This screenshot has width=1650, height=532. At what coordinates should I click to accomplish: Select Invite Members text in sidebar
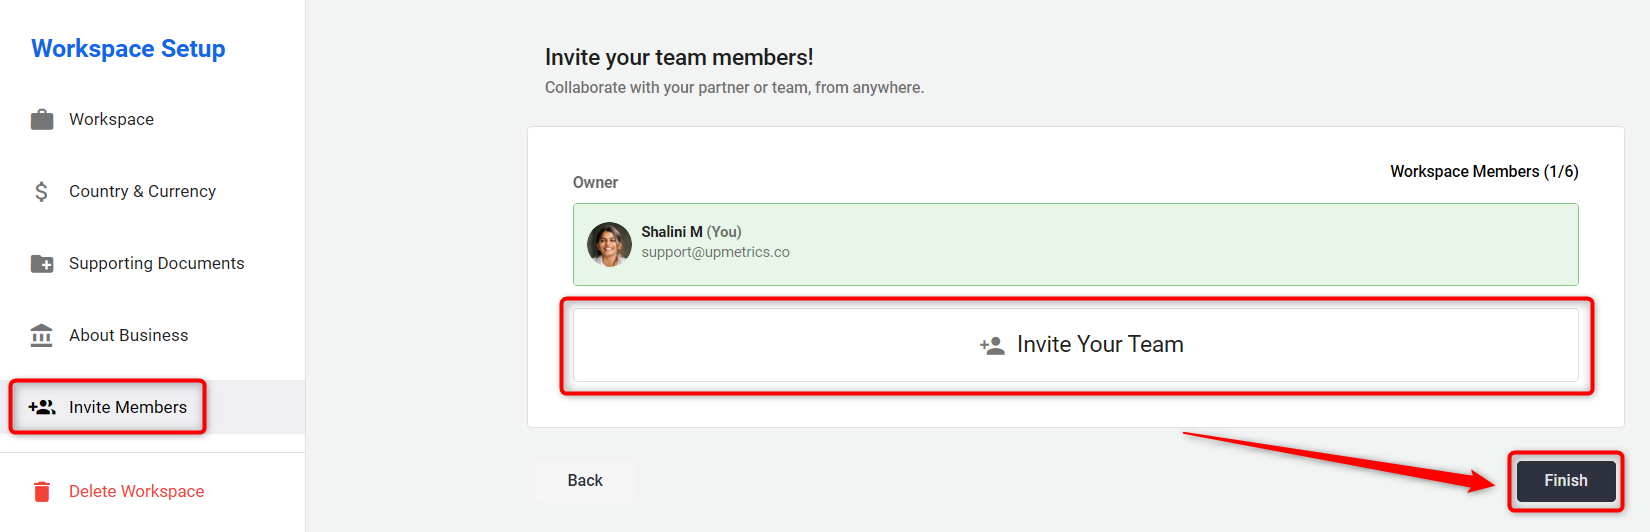128,407
